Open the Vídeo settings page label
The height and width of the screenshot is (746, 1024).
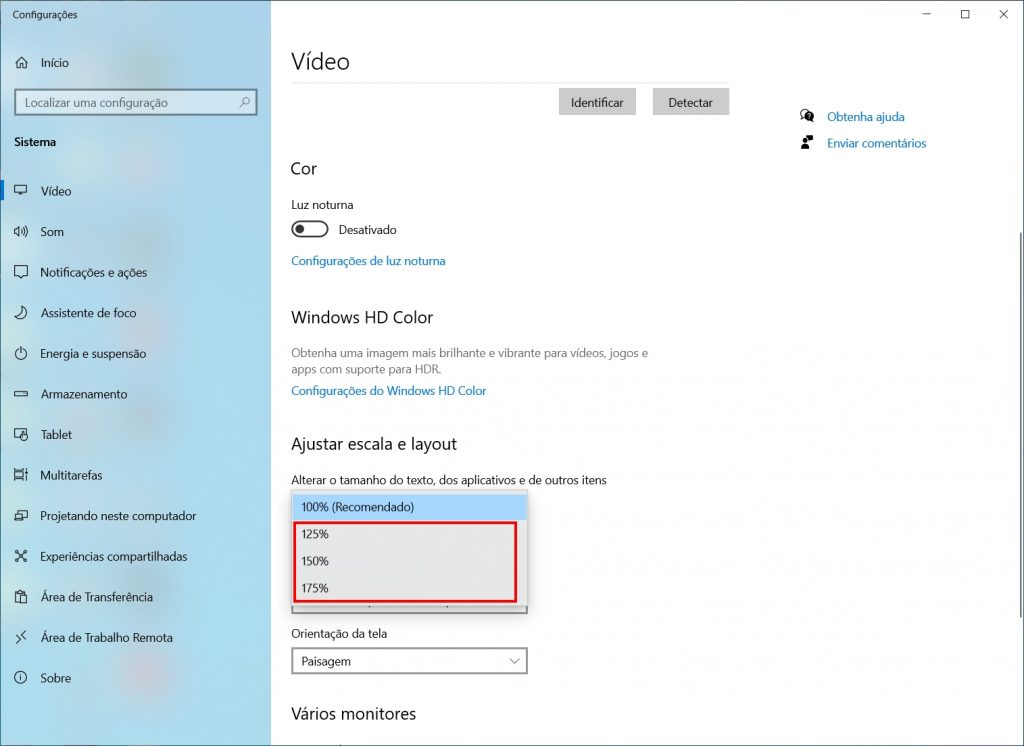coord(56,191)
